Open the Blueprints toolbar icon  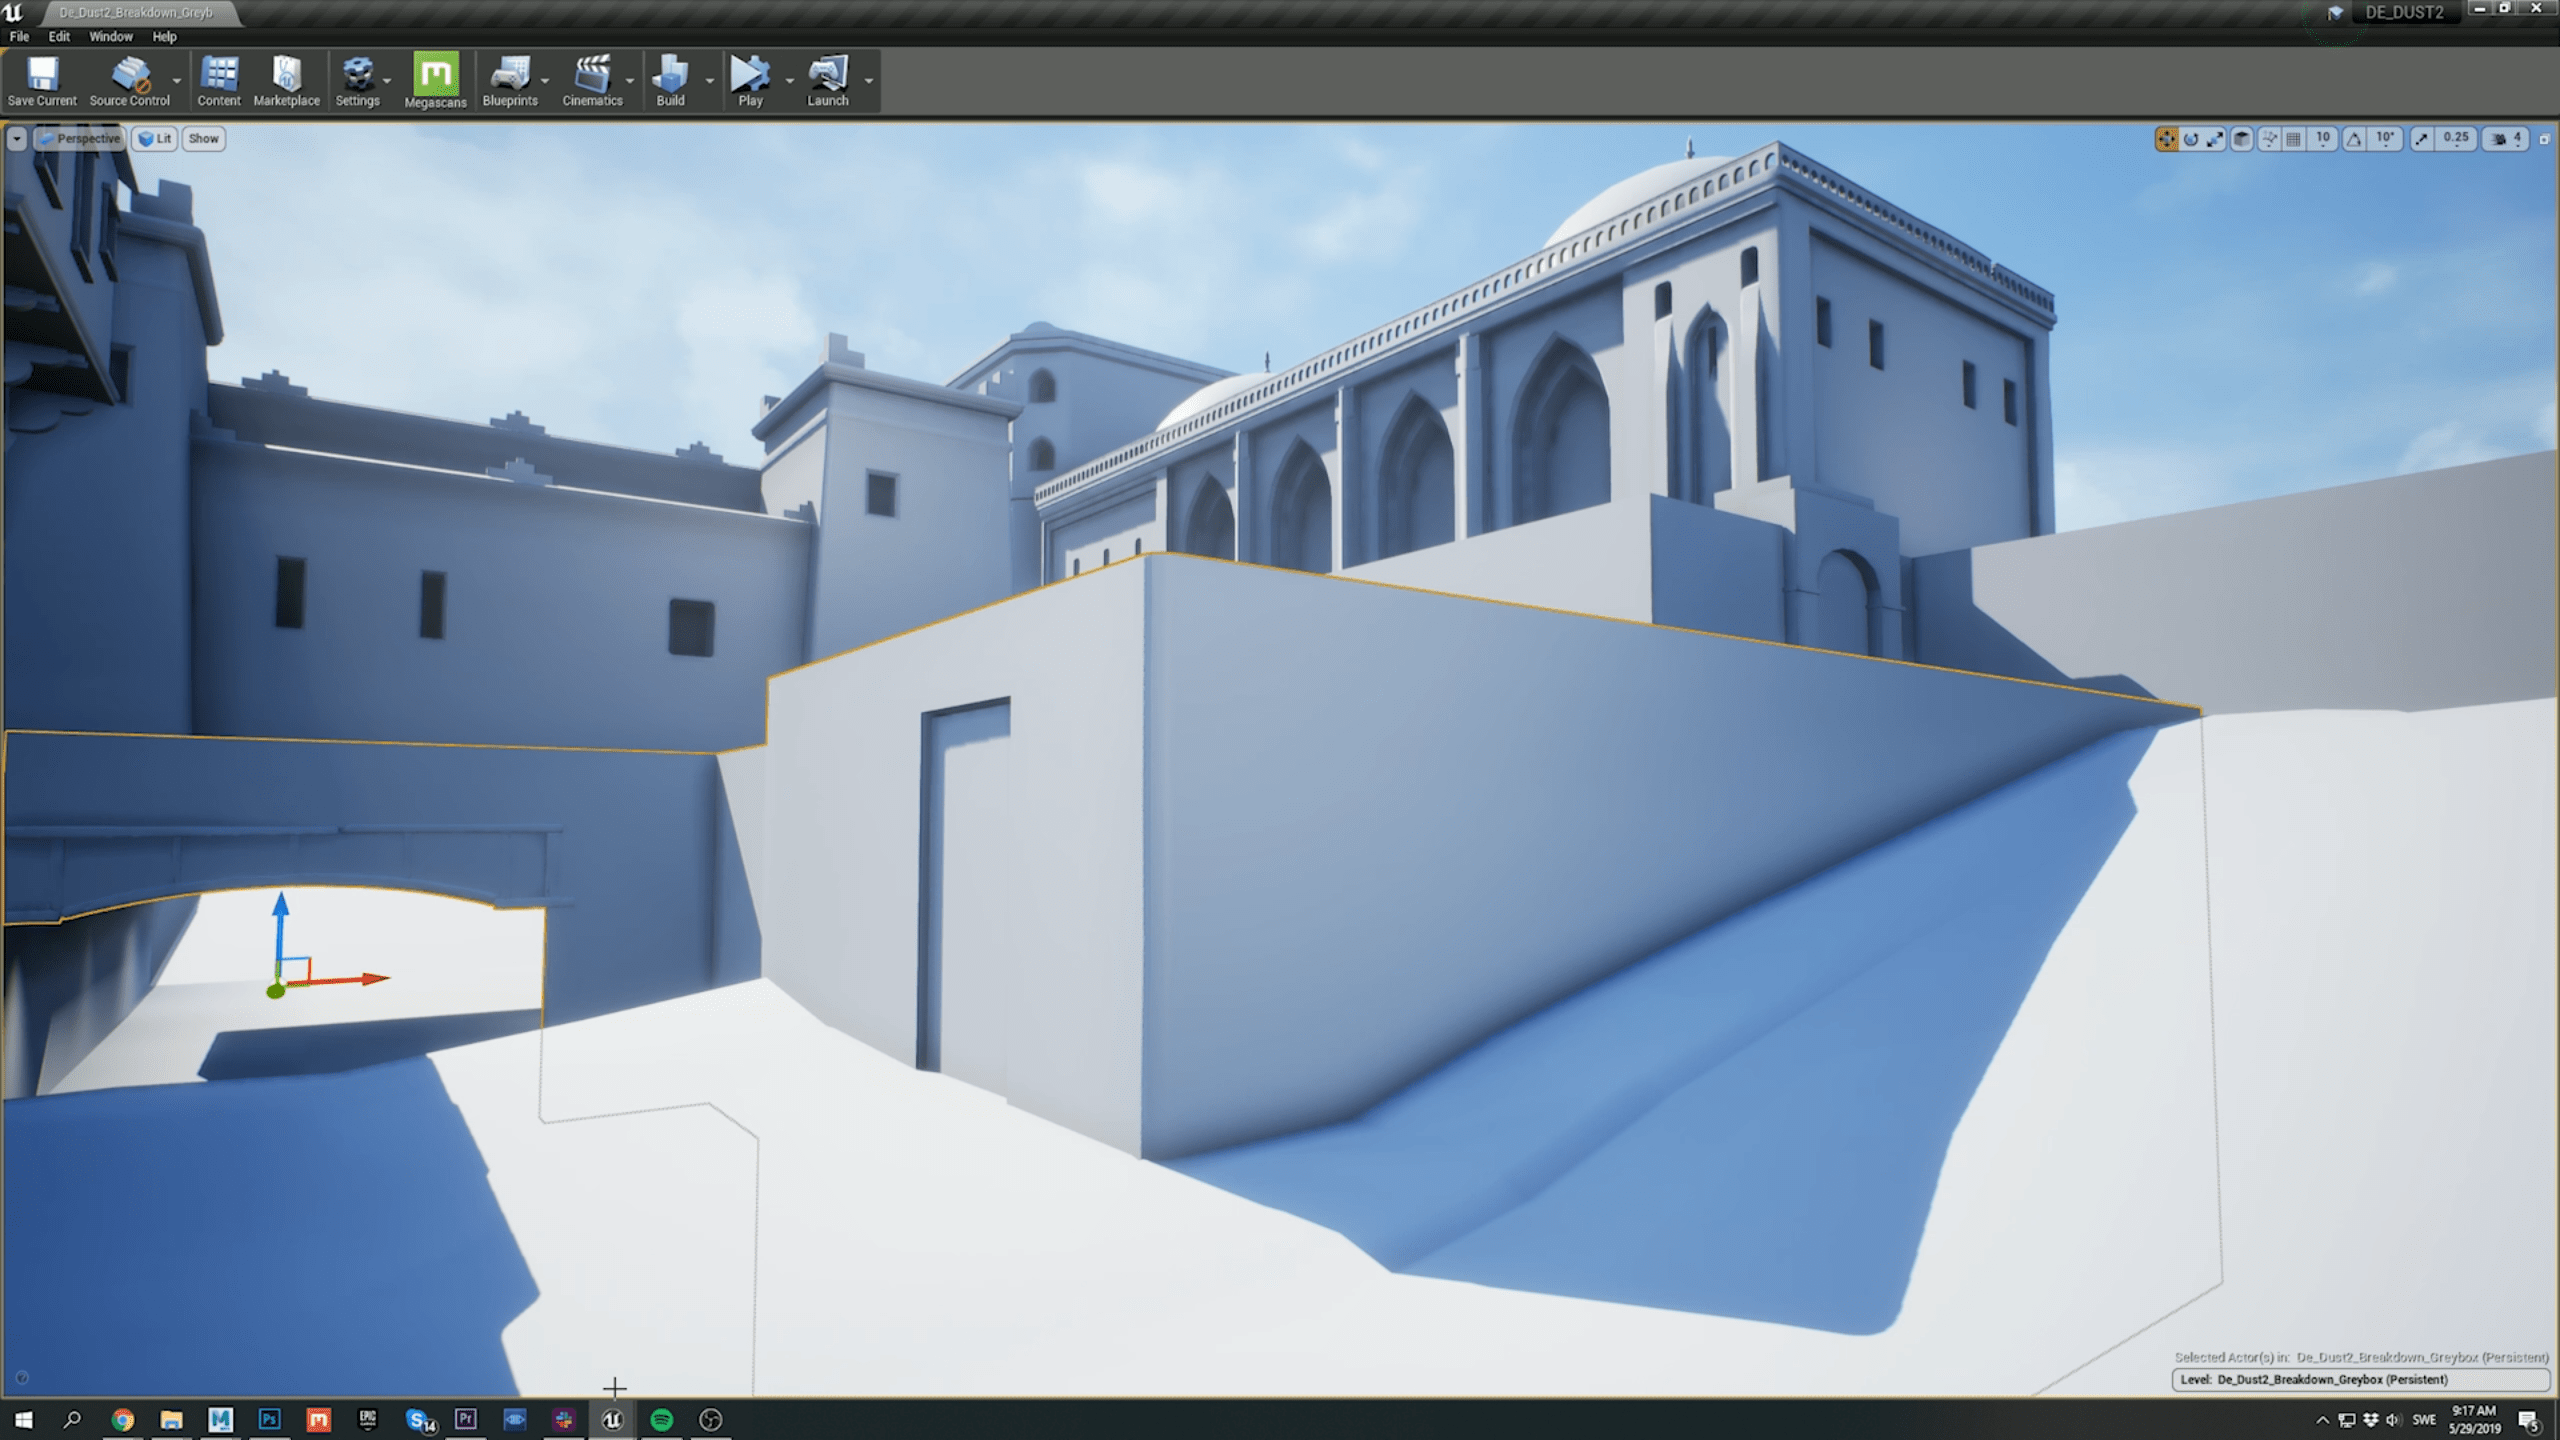510,80
